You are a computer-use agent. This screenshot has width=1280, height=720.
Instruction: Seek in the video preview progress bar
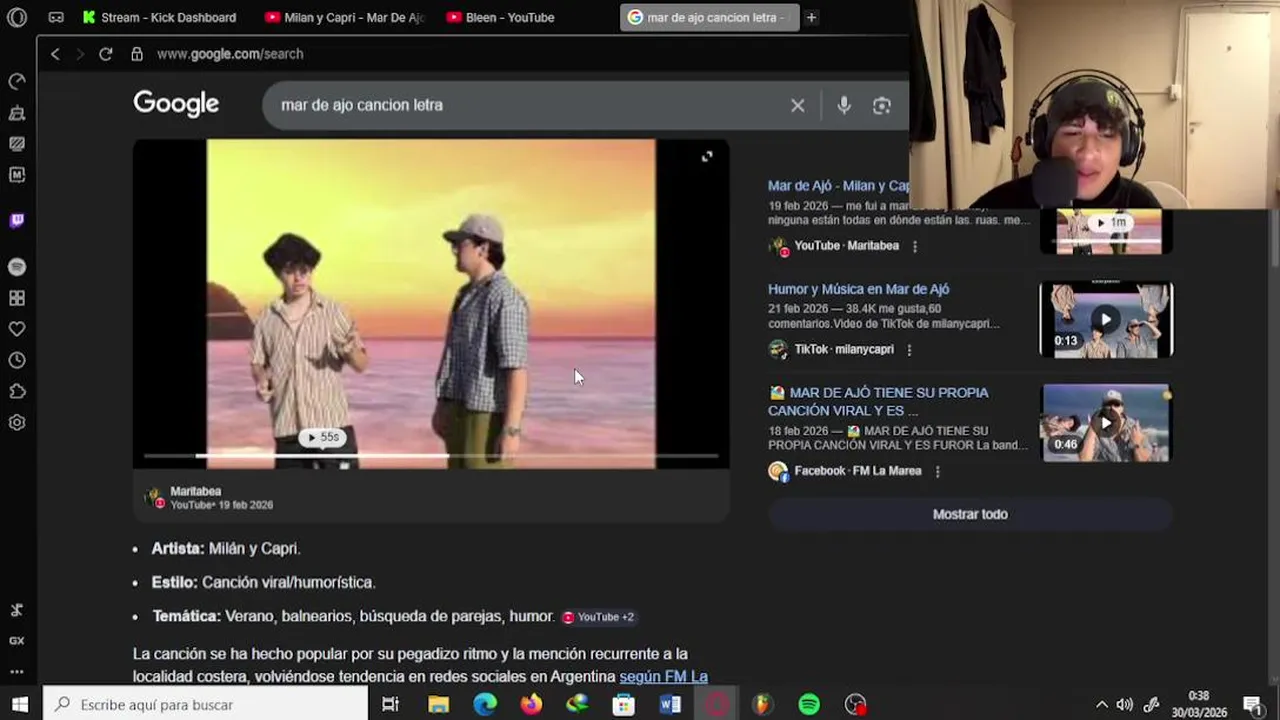point(431,456)
